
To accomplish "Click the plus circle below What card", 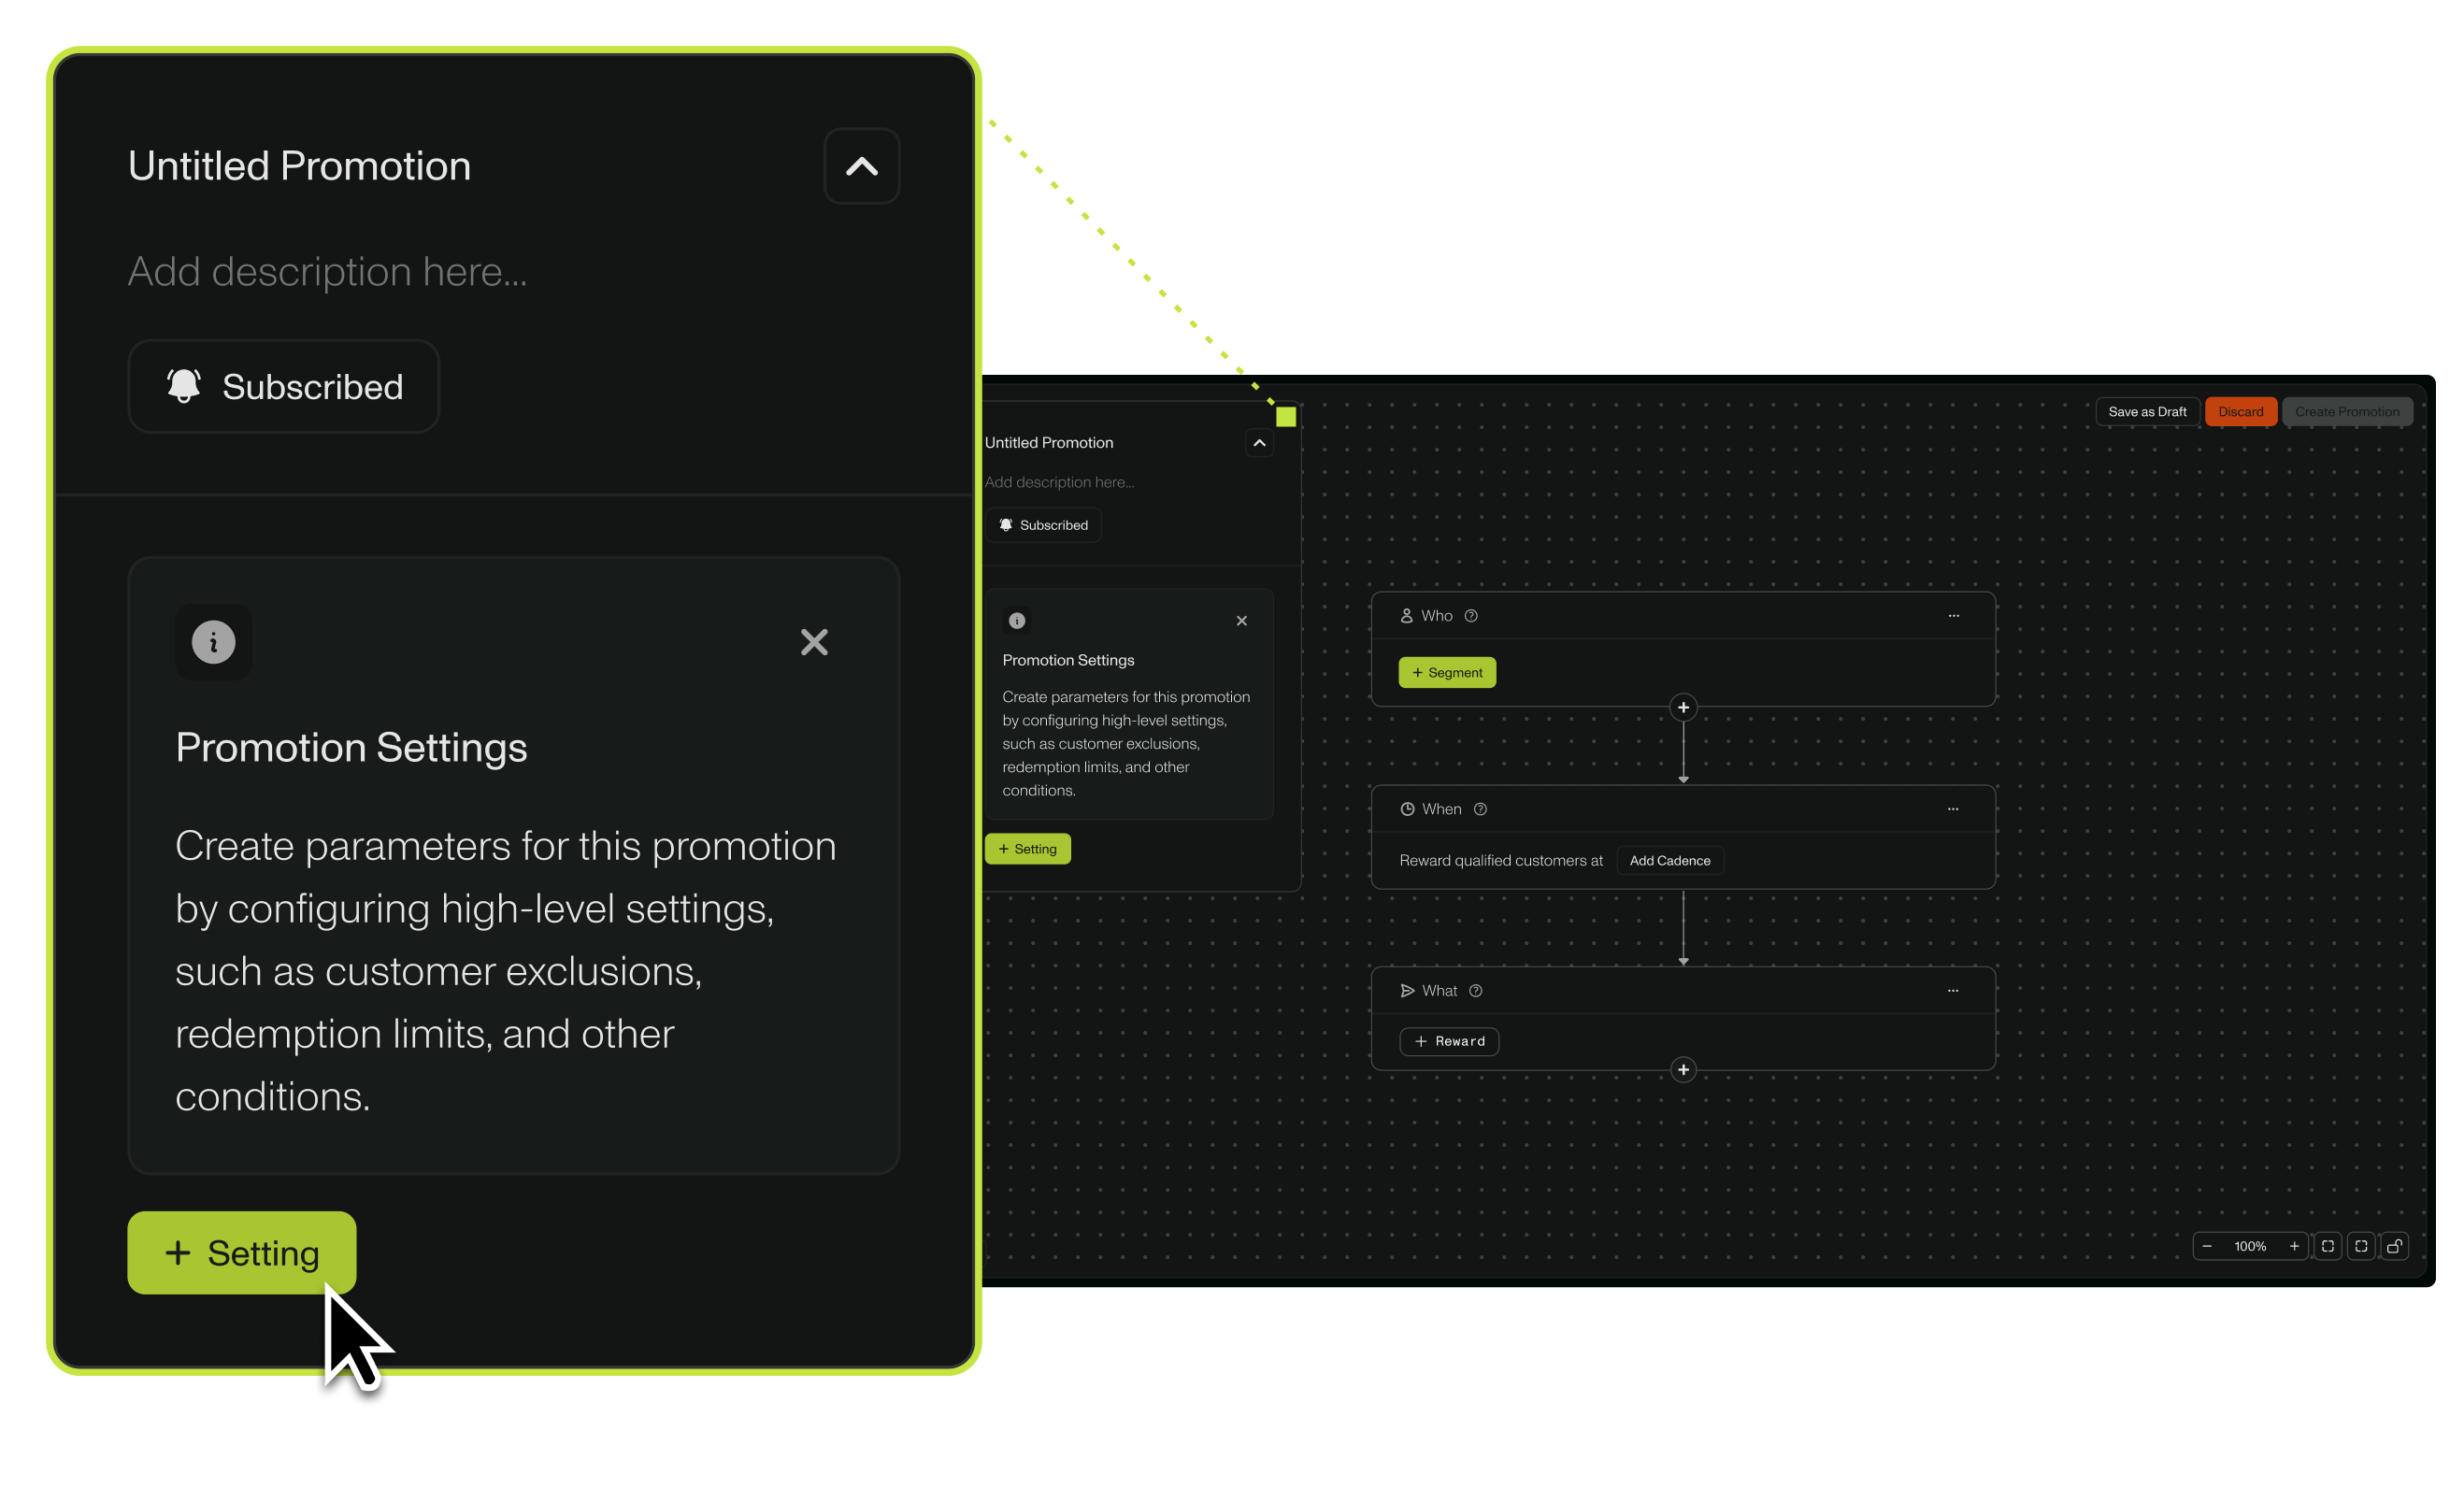I will tap(1683, 1070).
